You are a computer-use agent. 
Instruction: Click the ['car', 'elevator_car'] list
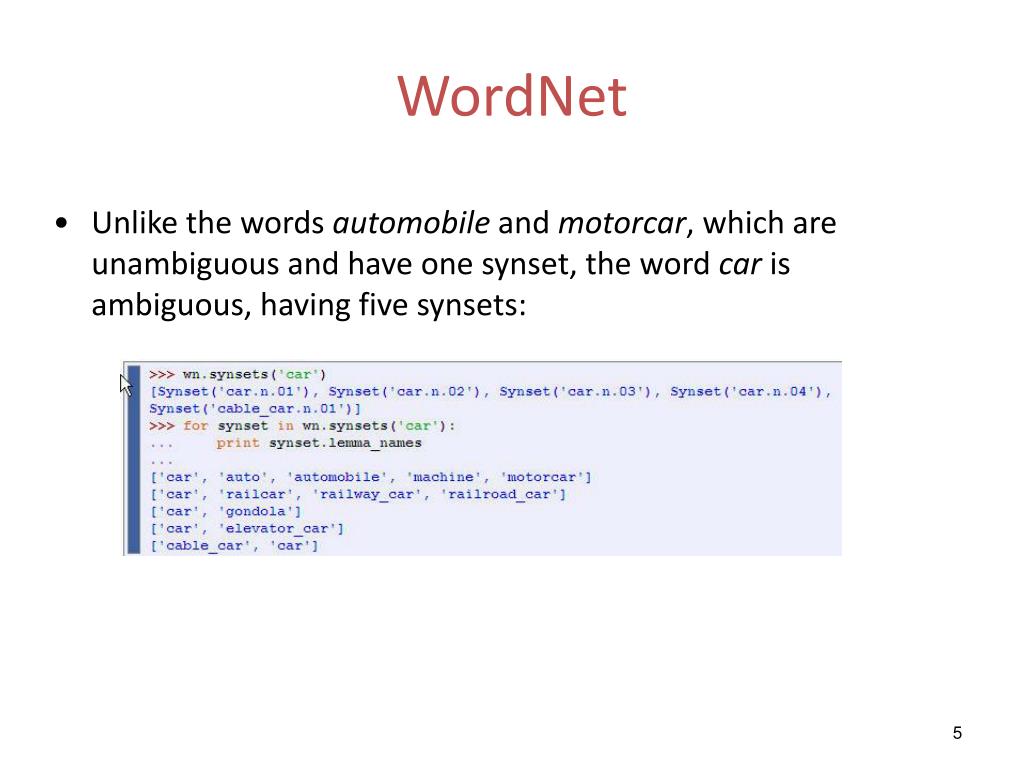coord(247,528)
